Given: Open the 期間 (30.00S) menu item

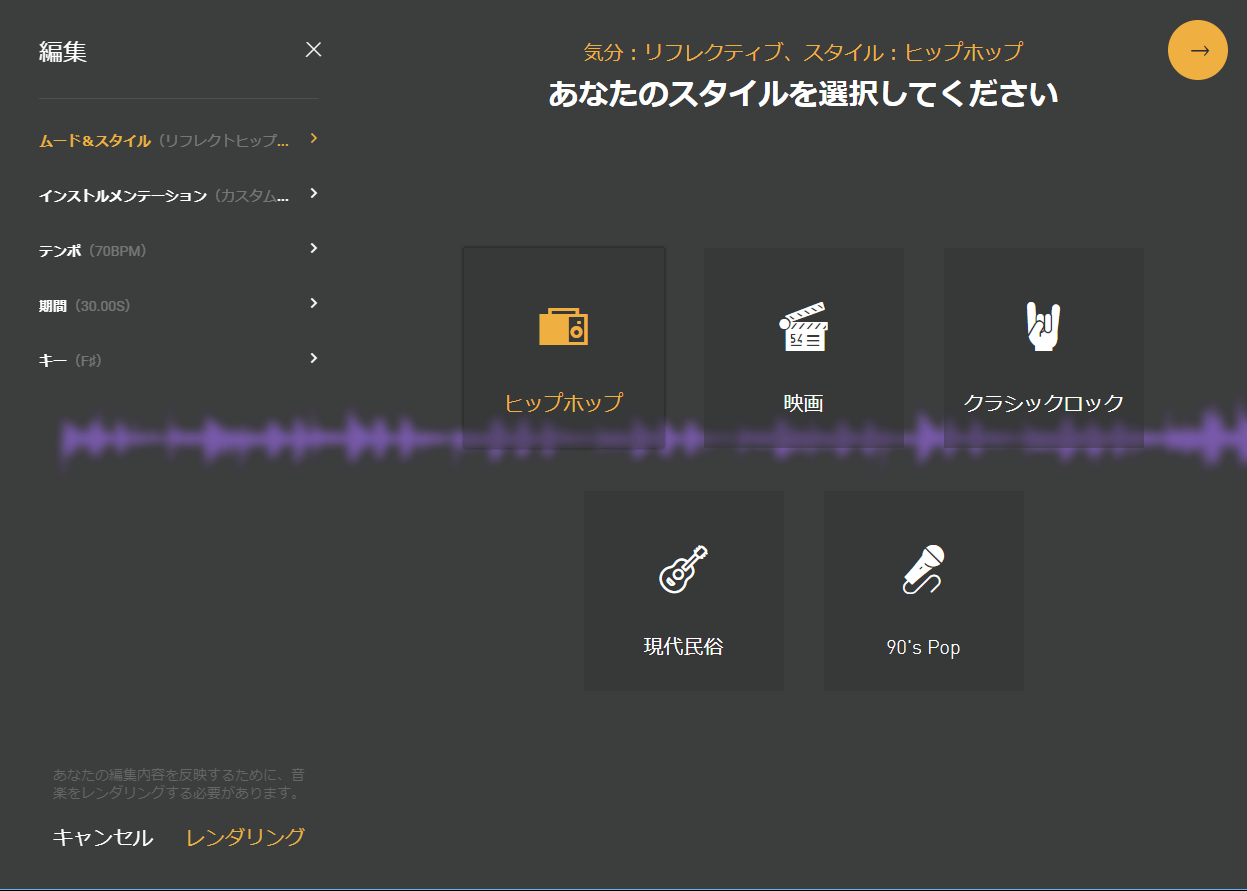Looking at the screenshot, I should [85, 306].
